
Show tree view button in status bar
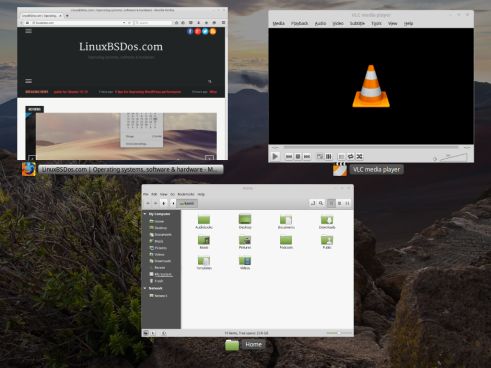[153, 333]
